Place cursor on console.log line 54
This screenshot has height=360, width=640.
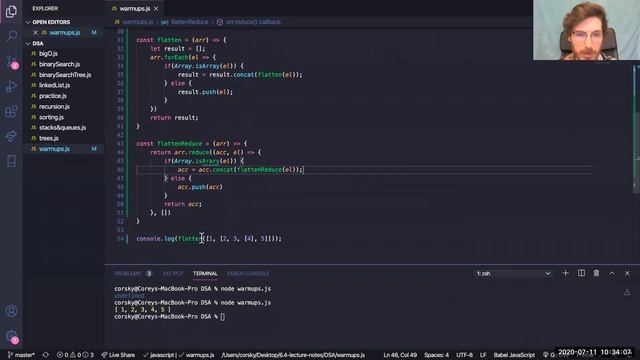point(209,238)
